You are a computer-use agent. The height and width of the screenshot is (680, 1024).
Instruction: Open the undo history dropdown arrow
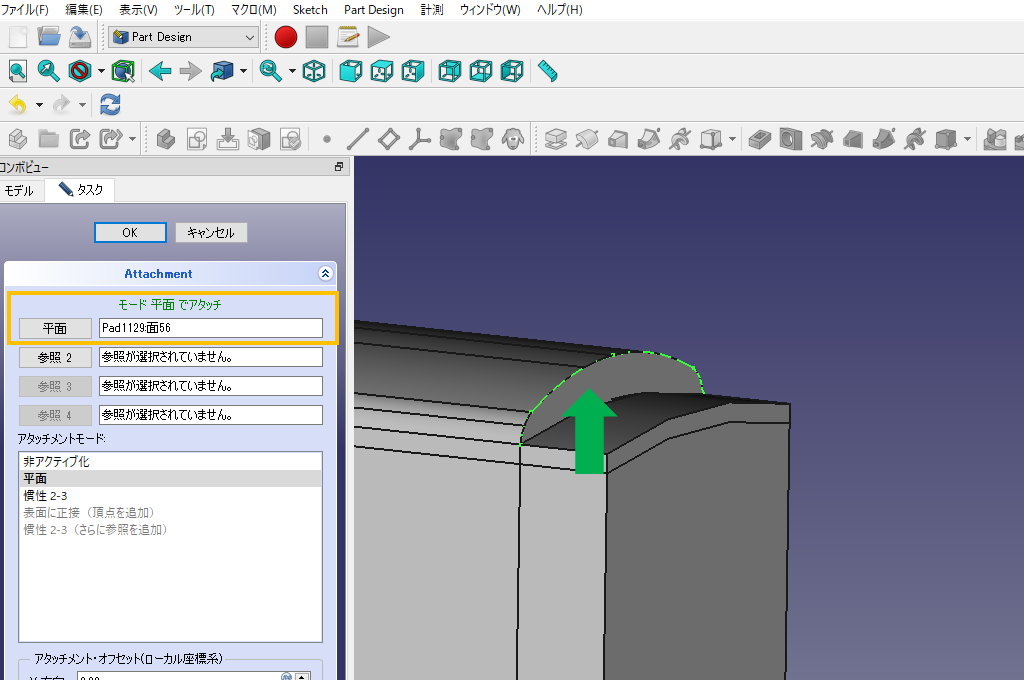[39, 104]
